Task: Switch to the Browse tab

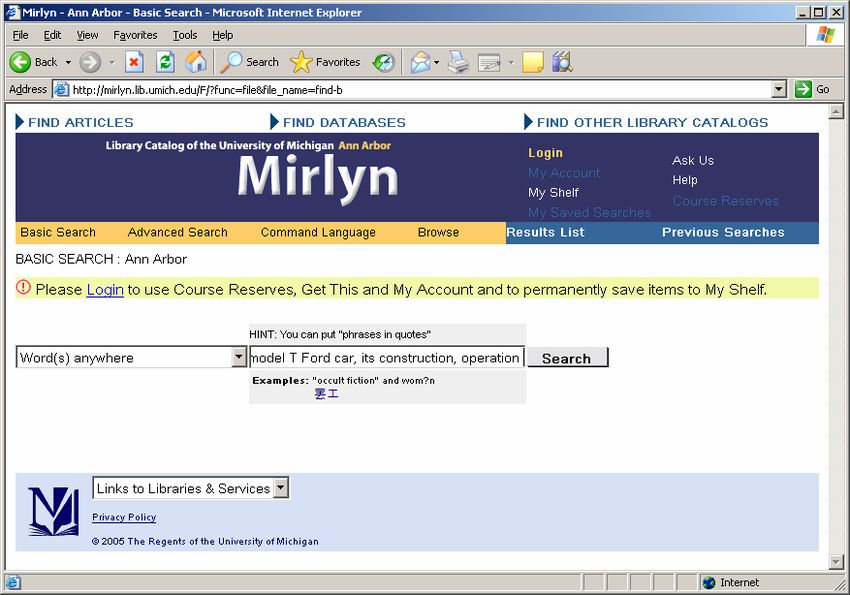Action: pos(438,232)
